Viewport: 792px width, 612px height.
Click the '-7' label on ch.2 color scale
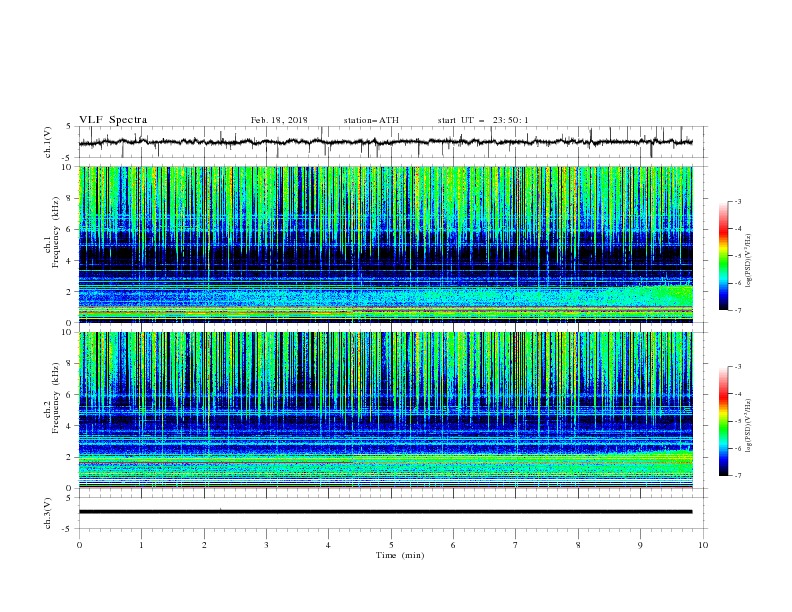[x=737, y=476]
